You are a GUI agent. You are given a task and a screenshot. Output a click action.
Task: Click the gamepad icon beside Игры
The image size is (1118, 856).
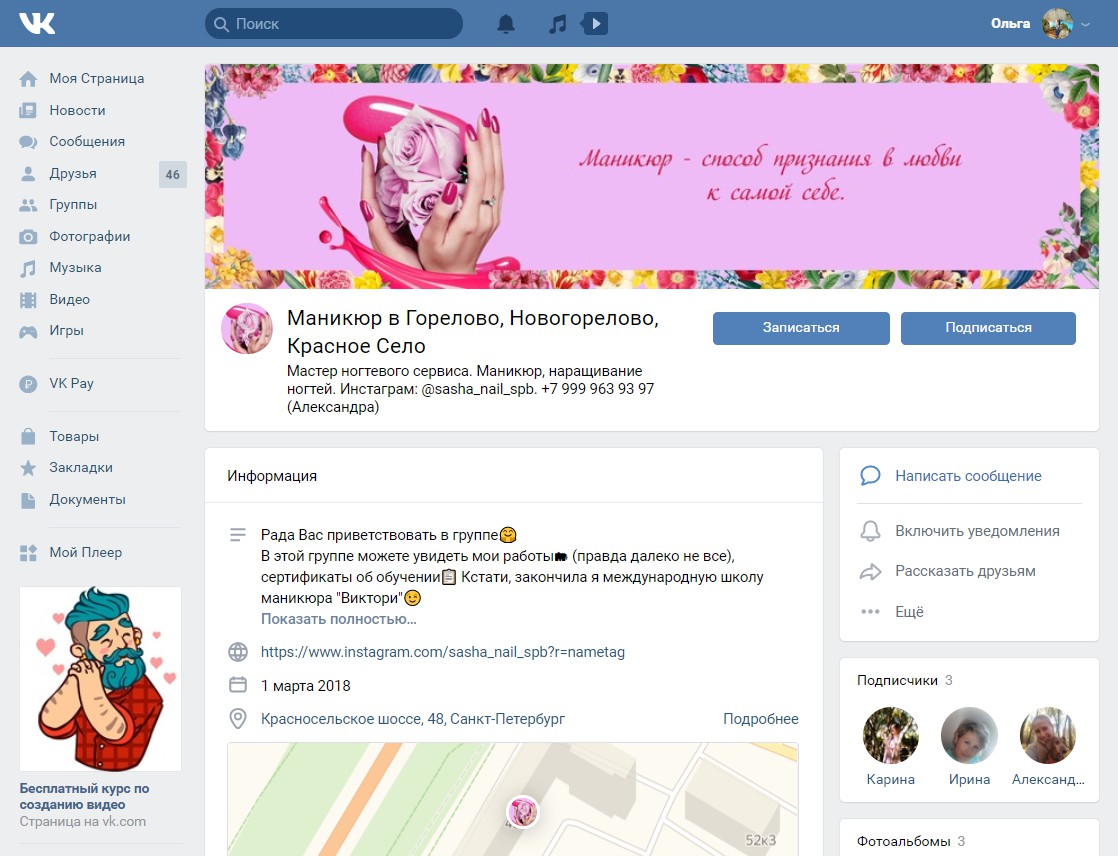[28, 331]
